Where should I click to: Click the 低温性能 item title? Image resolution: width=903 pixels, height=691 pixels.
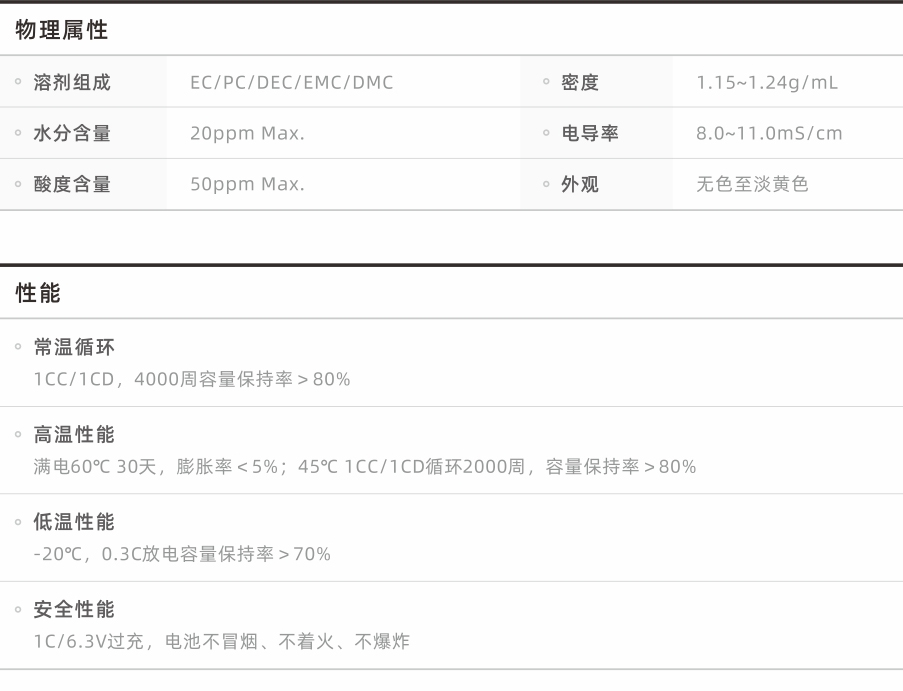(x=75, y=522)
